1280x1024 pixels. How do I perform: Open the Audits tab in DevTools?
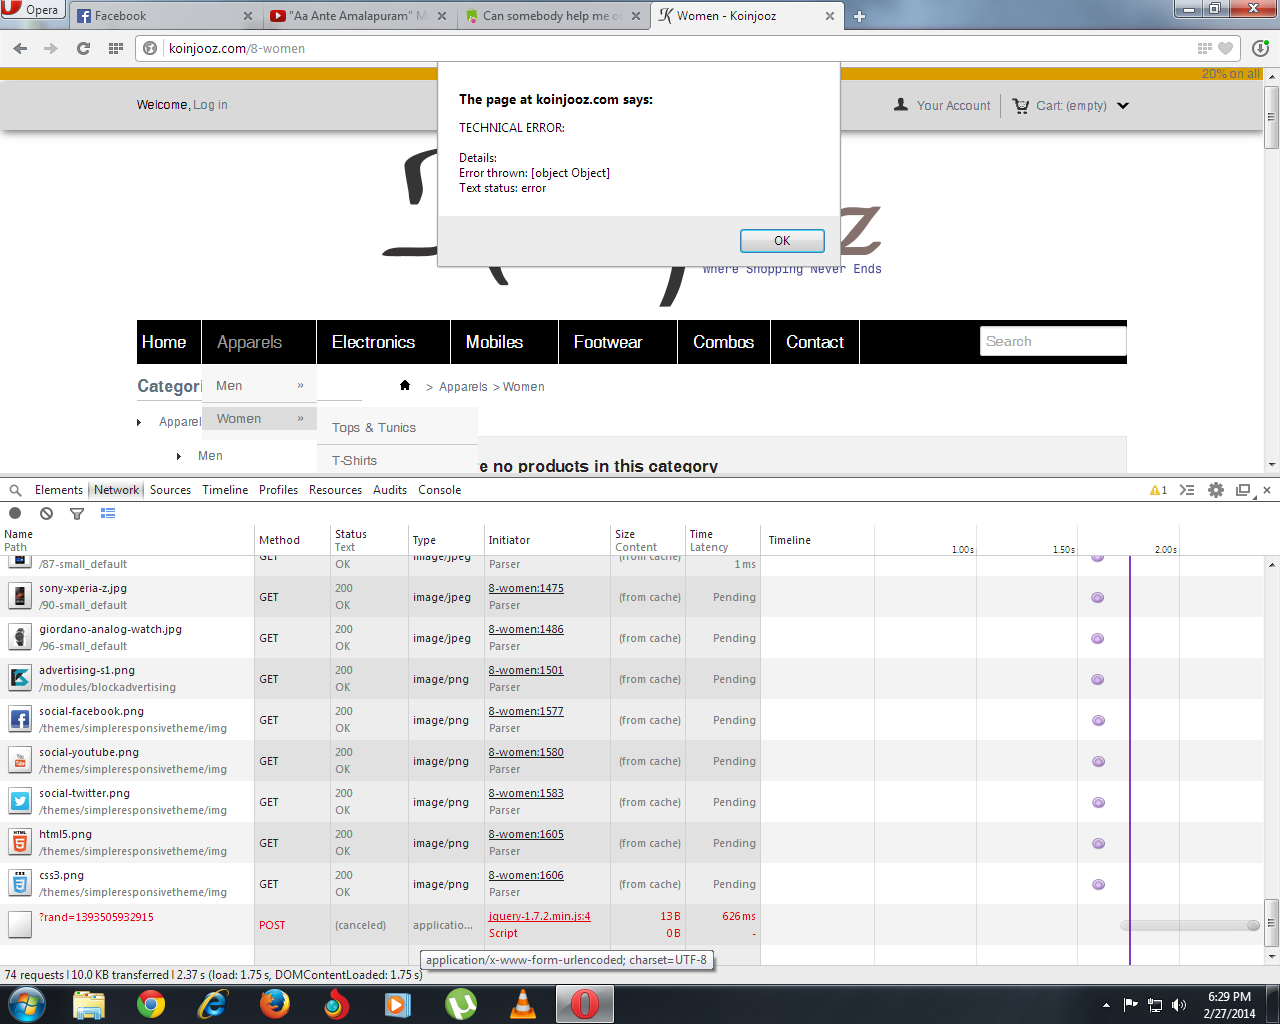(390, 490)
